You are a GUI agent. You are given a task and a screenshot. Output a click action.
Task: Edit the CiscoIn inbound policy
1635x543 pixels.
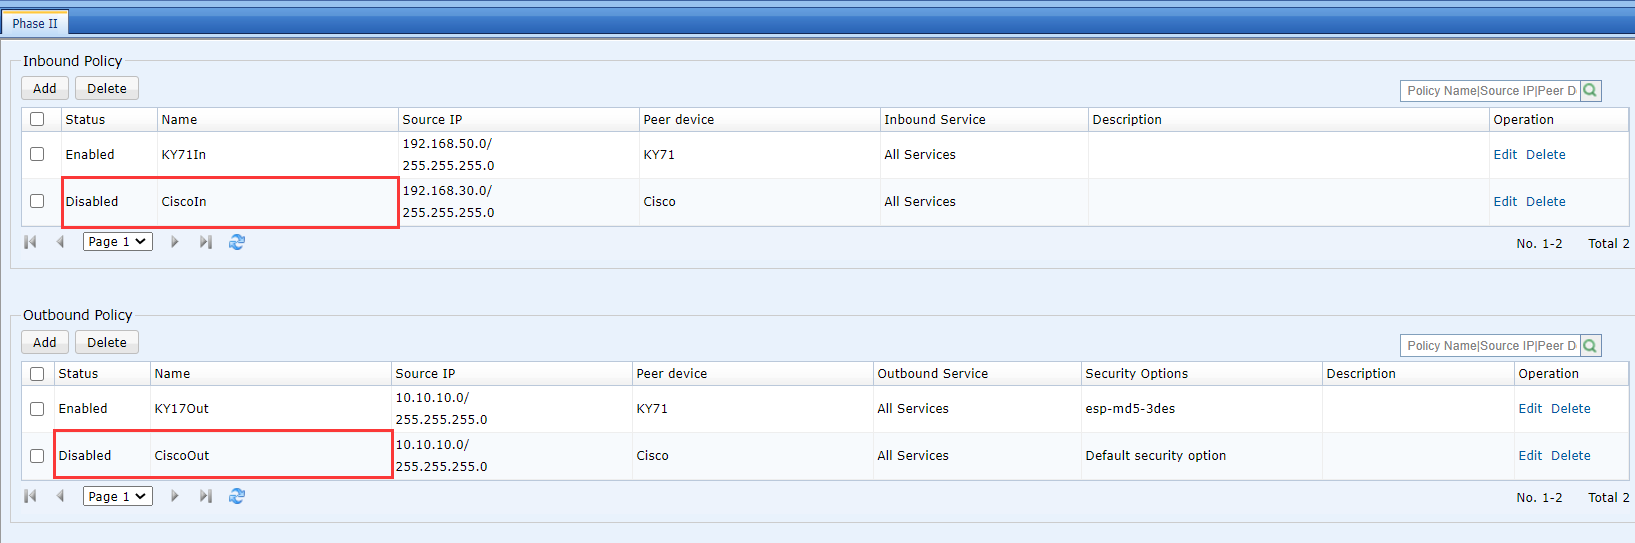(1505, 202)
